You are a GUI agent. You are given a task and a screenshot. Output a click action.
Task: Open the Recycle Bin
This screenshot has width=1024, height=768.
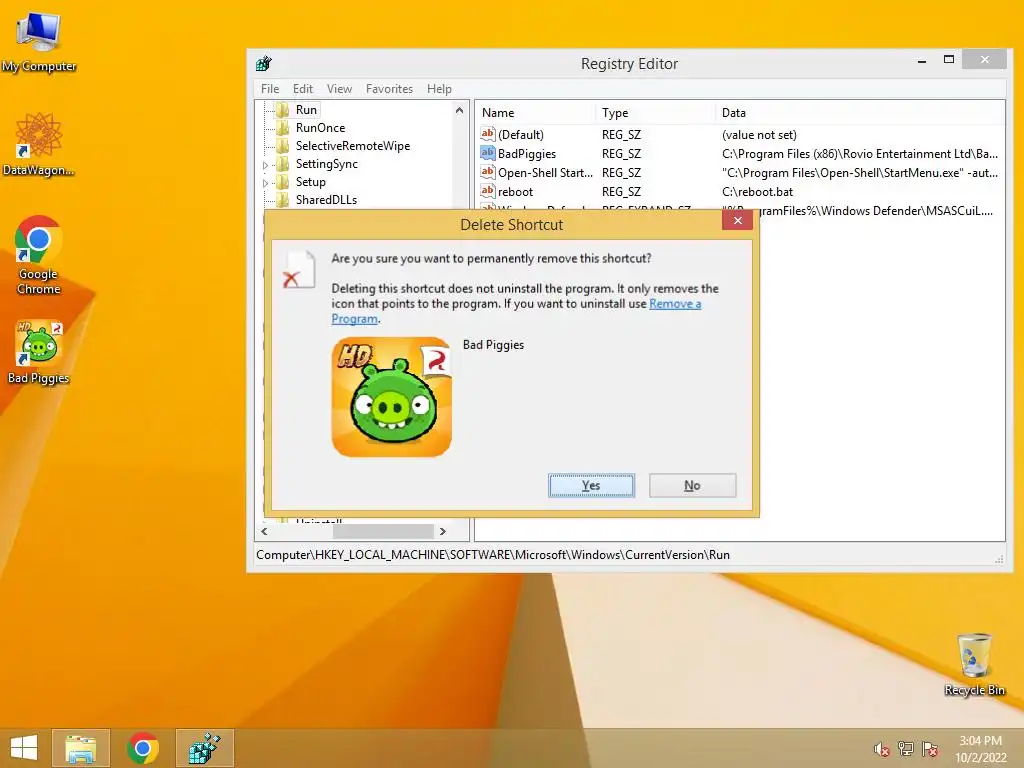click(974, 664)
